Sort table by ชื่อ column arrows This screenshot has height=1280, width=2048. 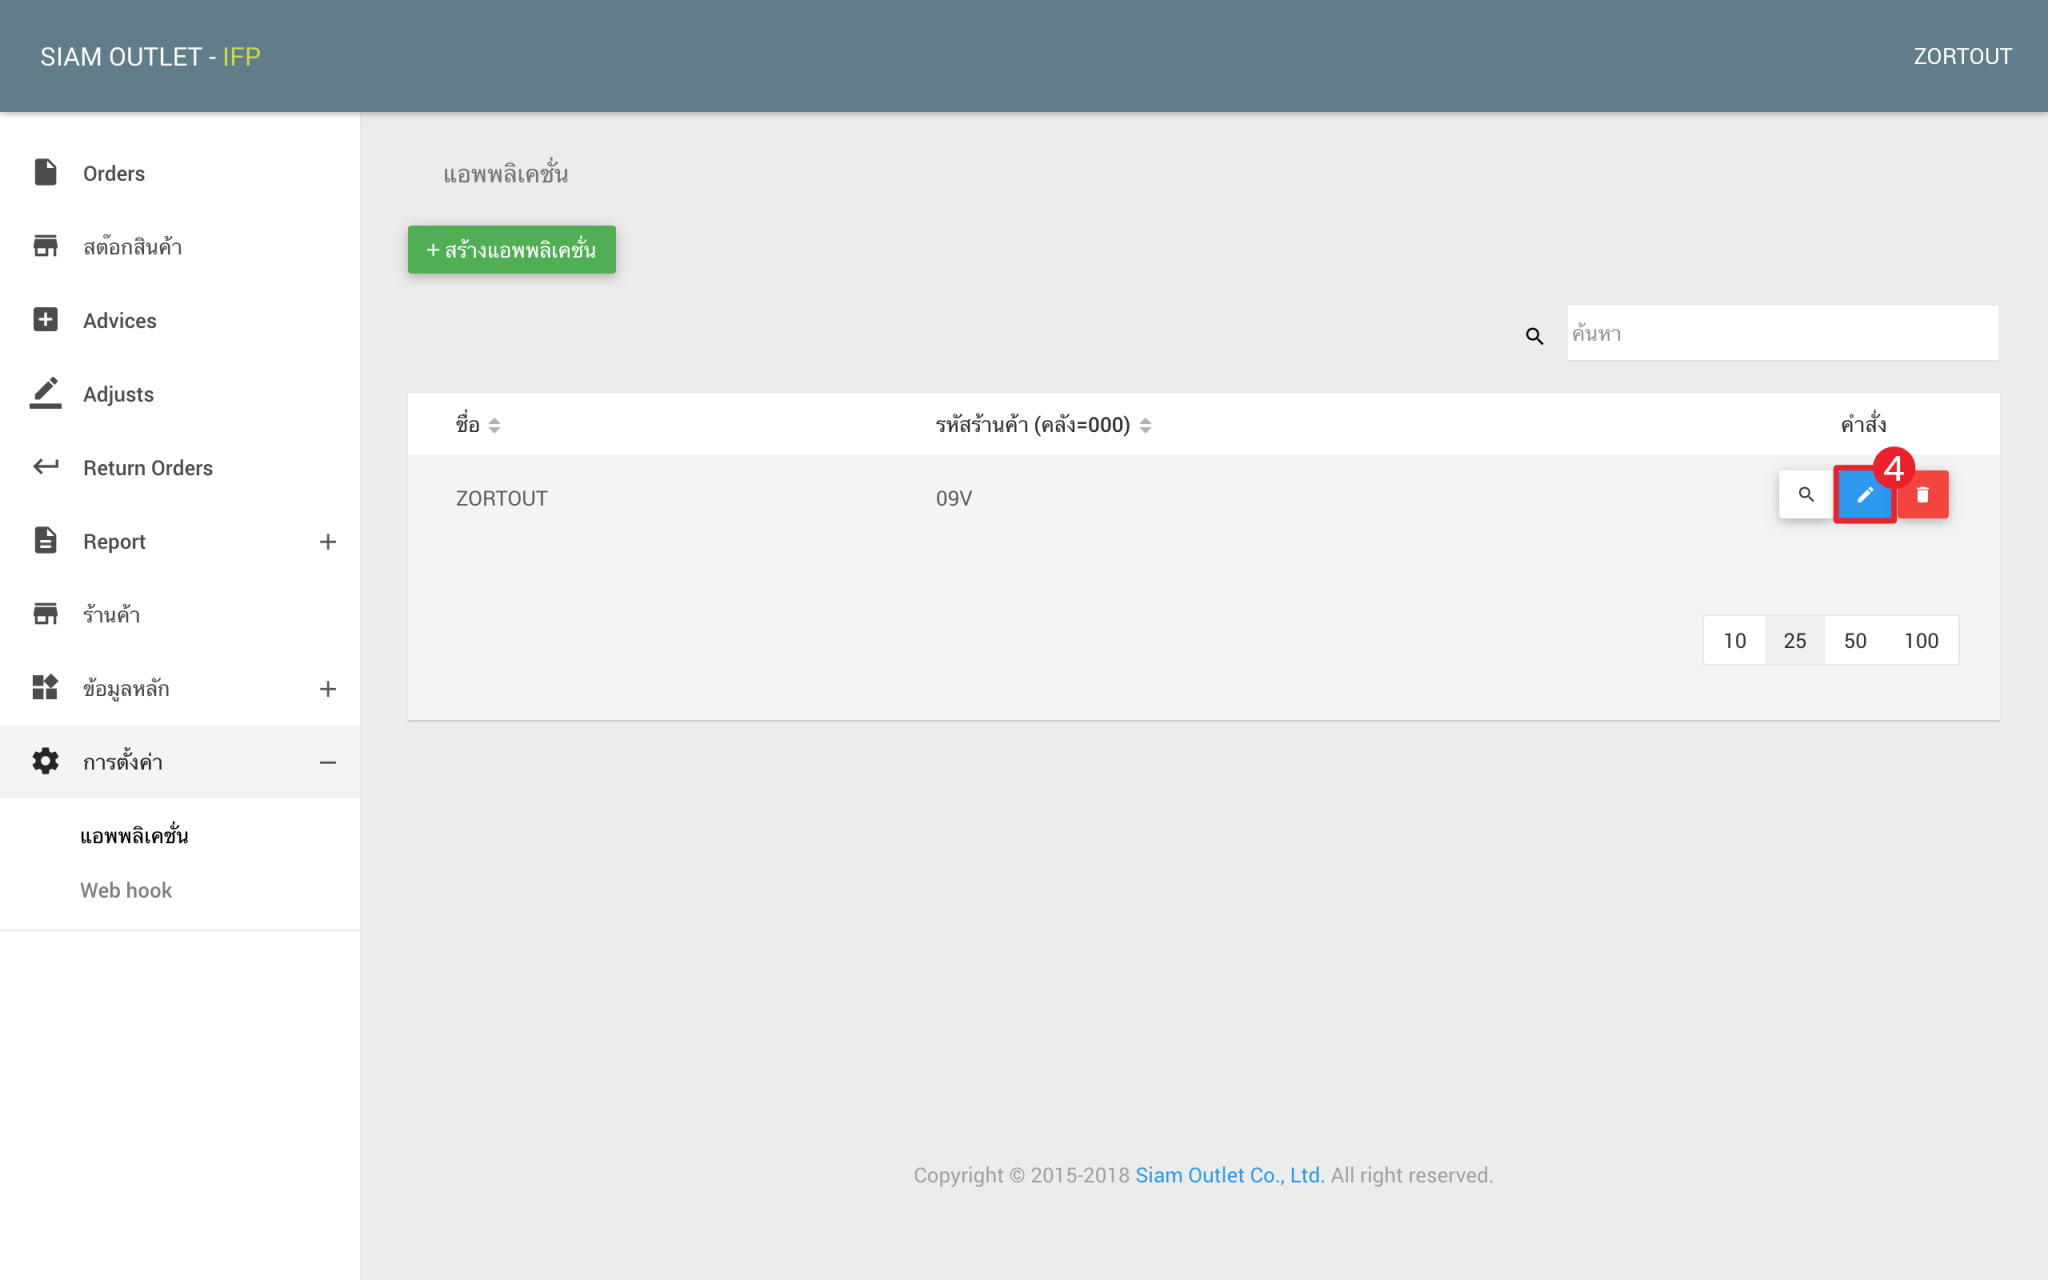pos(494,426)
